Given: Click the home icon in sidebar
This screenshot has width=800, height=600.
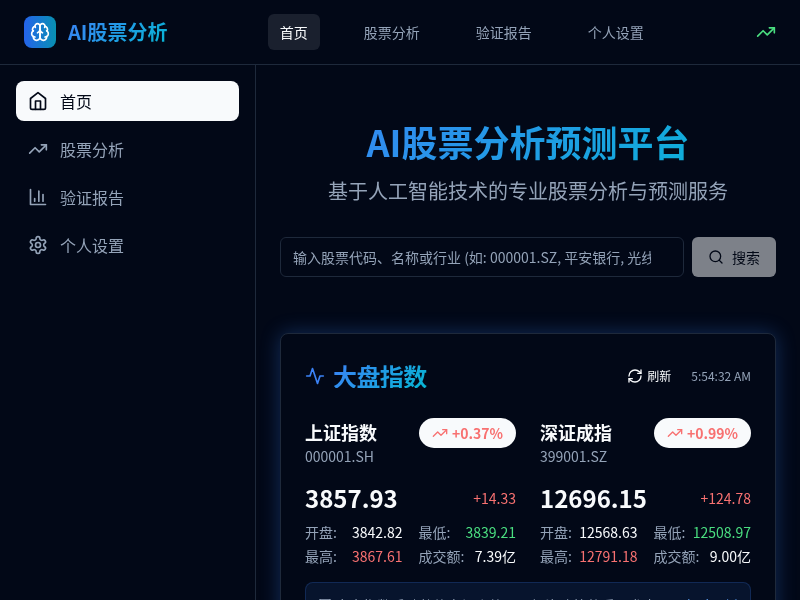Looking at the screenshot, I should tap(38, 101).
